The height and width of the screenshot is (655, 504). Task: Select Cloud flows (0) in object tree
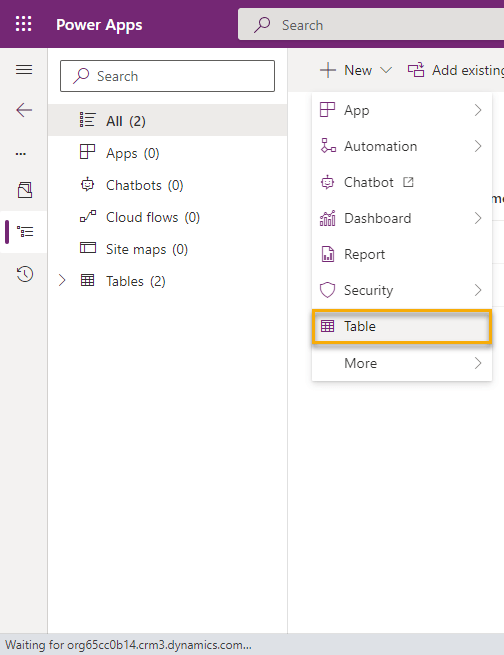pyautogui.click(x=168, y=217)
